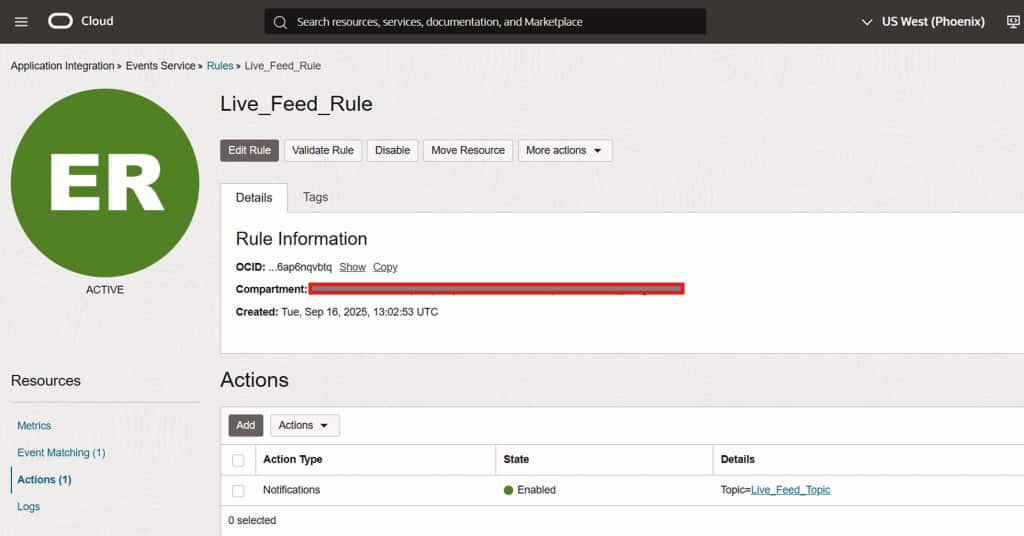This screenshot has width=1024, height=536.
Task: Open the Actions dropdown in the table toolbar
Action: [x=305, y=425]
